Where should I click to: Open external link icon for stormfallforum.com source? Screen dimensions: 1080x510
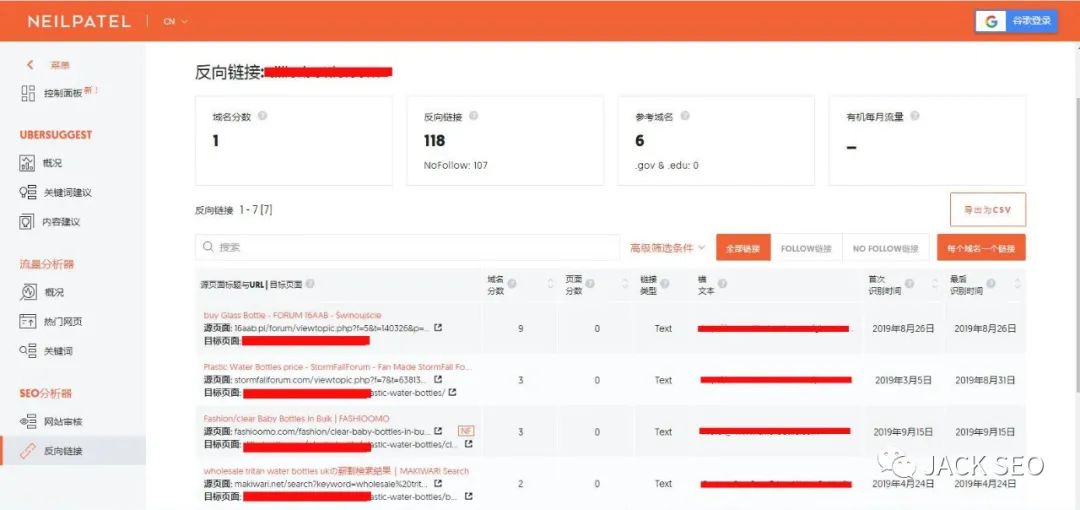click(x=438, y=379)
